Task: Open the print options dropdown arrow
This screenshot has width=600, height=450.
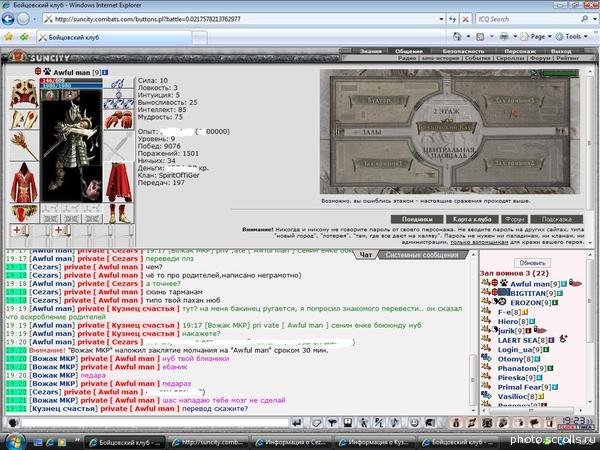Action: [515, 36]
